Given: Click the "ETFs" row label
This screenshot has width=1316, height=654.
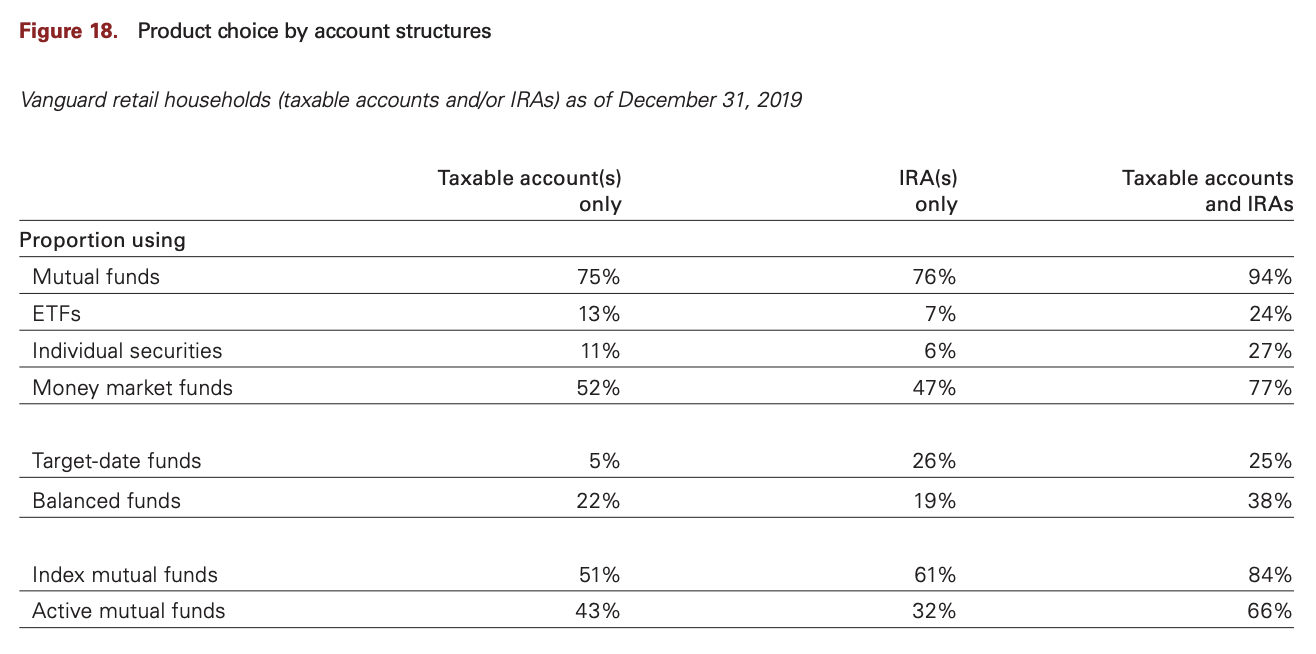Looking at the screenshot, I should click(x=56, y=314).
